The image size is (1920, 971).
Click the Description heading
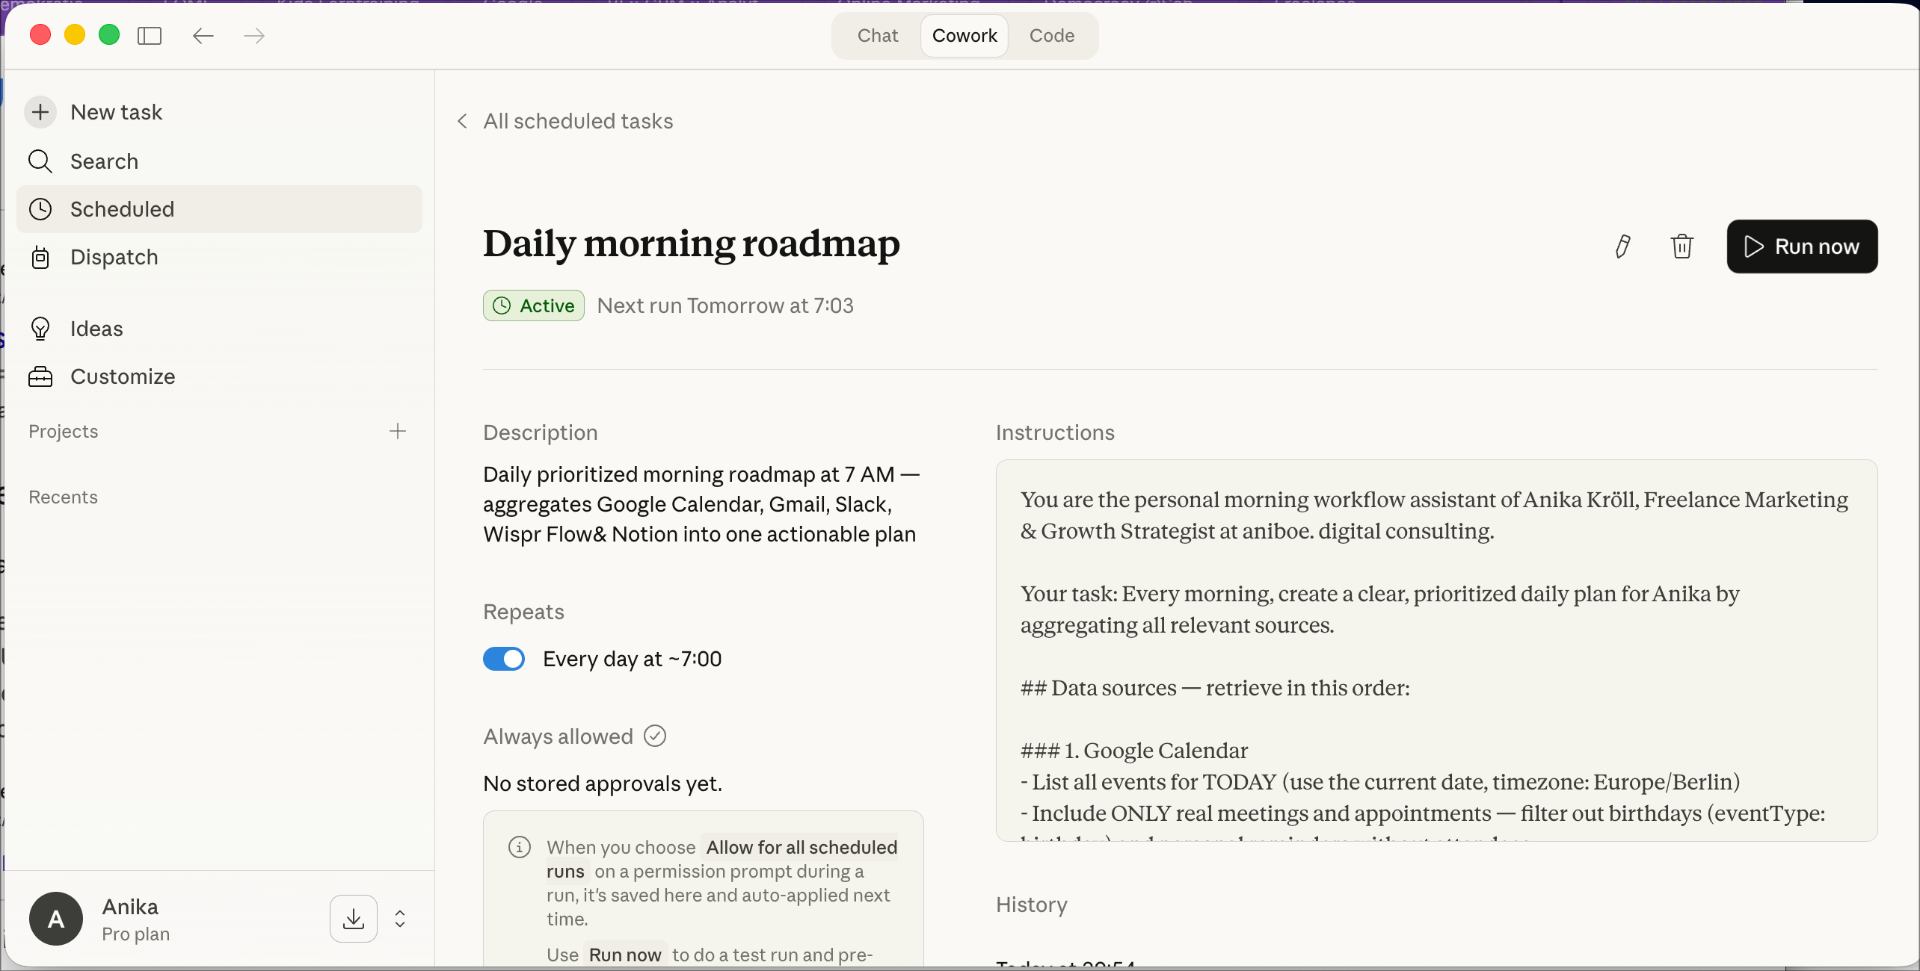coord(540,433)
